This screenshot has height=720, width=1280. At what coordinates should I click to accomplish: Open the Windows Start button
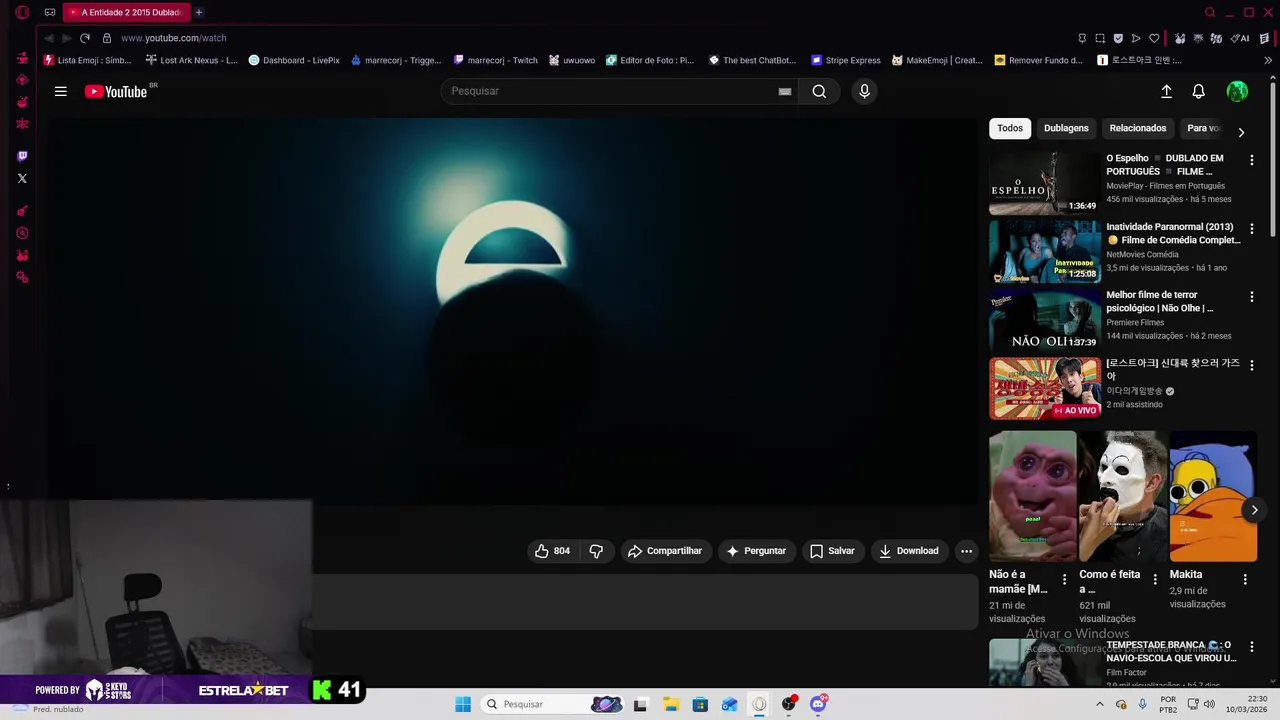(463, 704)
